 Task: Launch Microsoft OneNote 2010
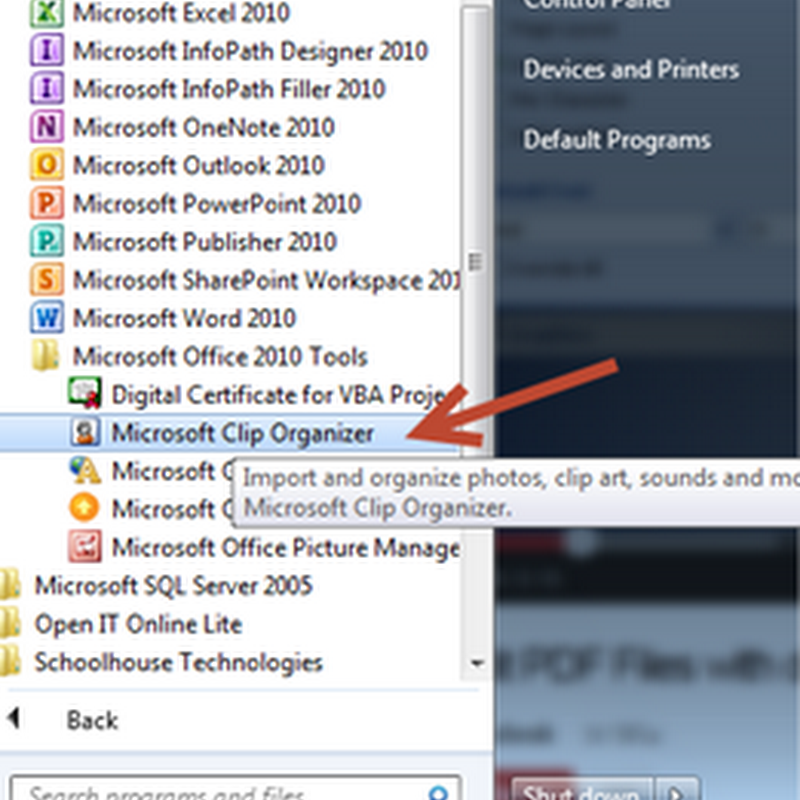(204, 127)
